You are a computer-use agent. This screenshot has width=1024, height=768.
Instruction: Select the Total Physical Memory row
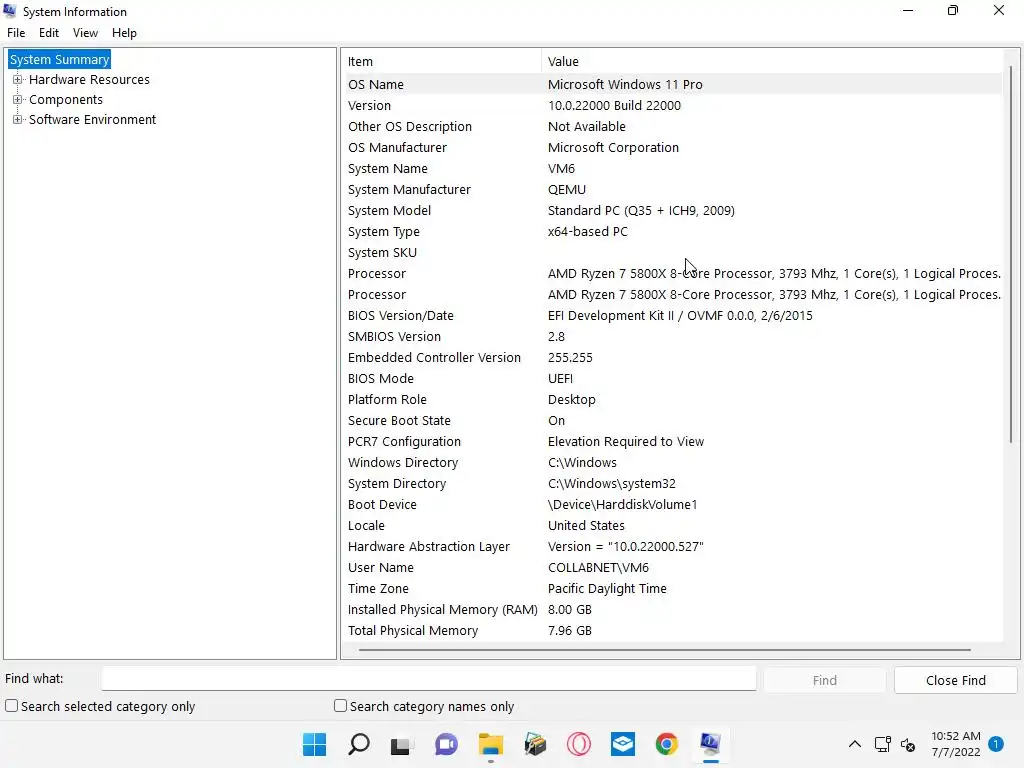[x=673, y=630]
